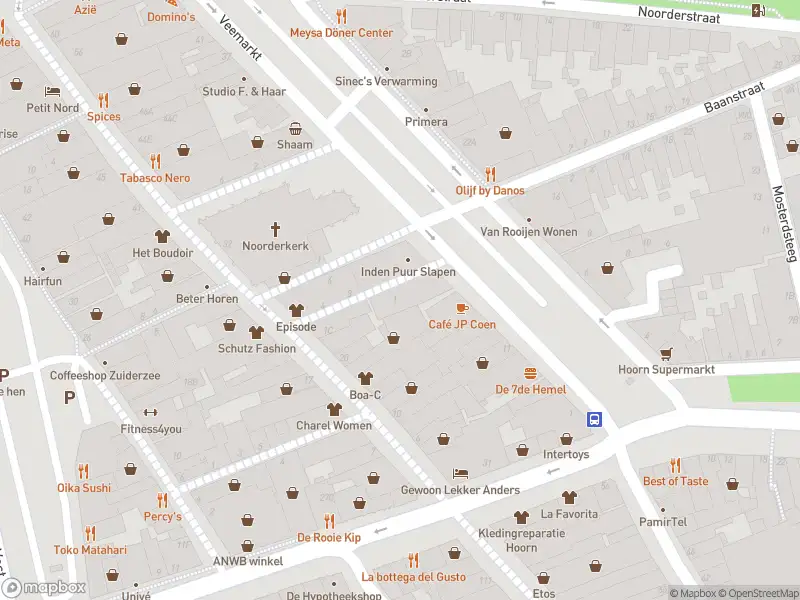Viewport: 800px width, 600px height.
Task: Select the Petit Nord hotel bed icon
Action: (53, 92)
